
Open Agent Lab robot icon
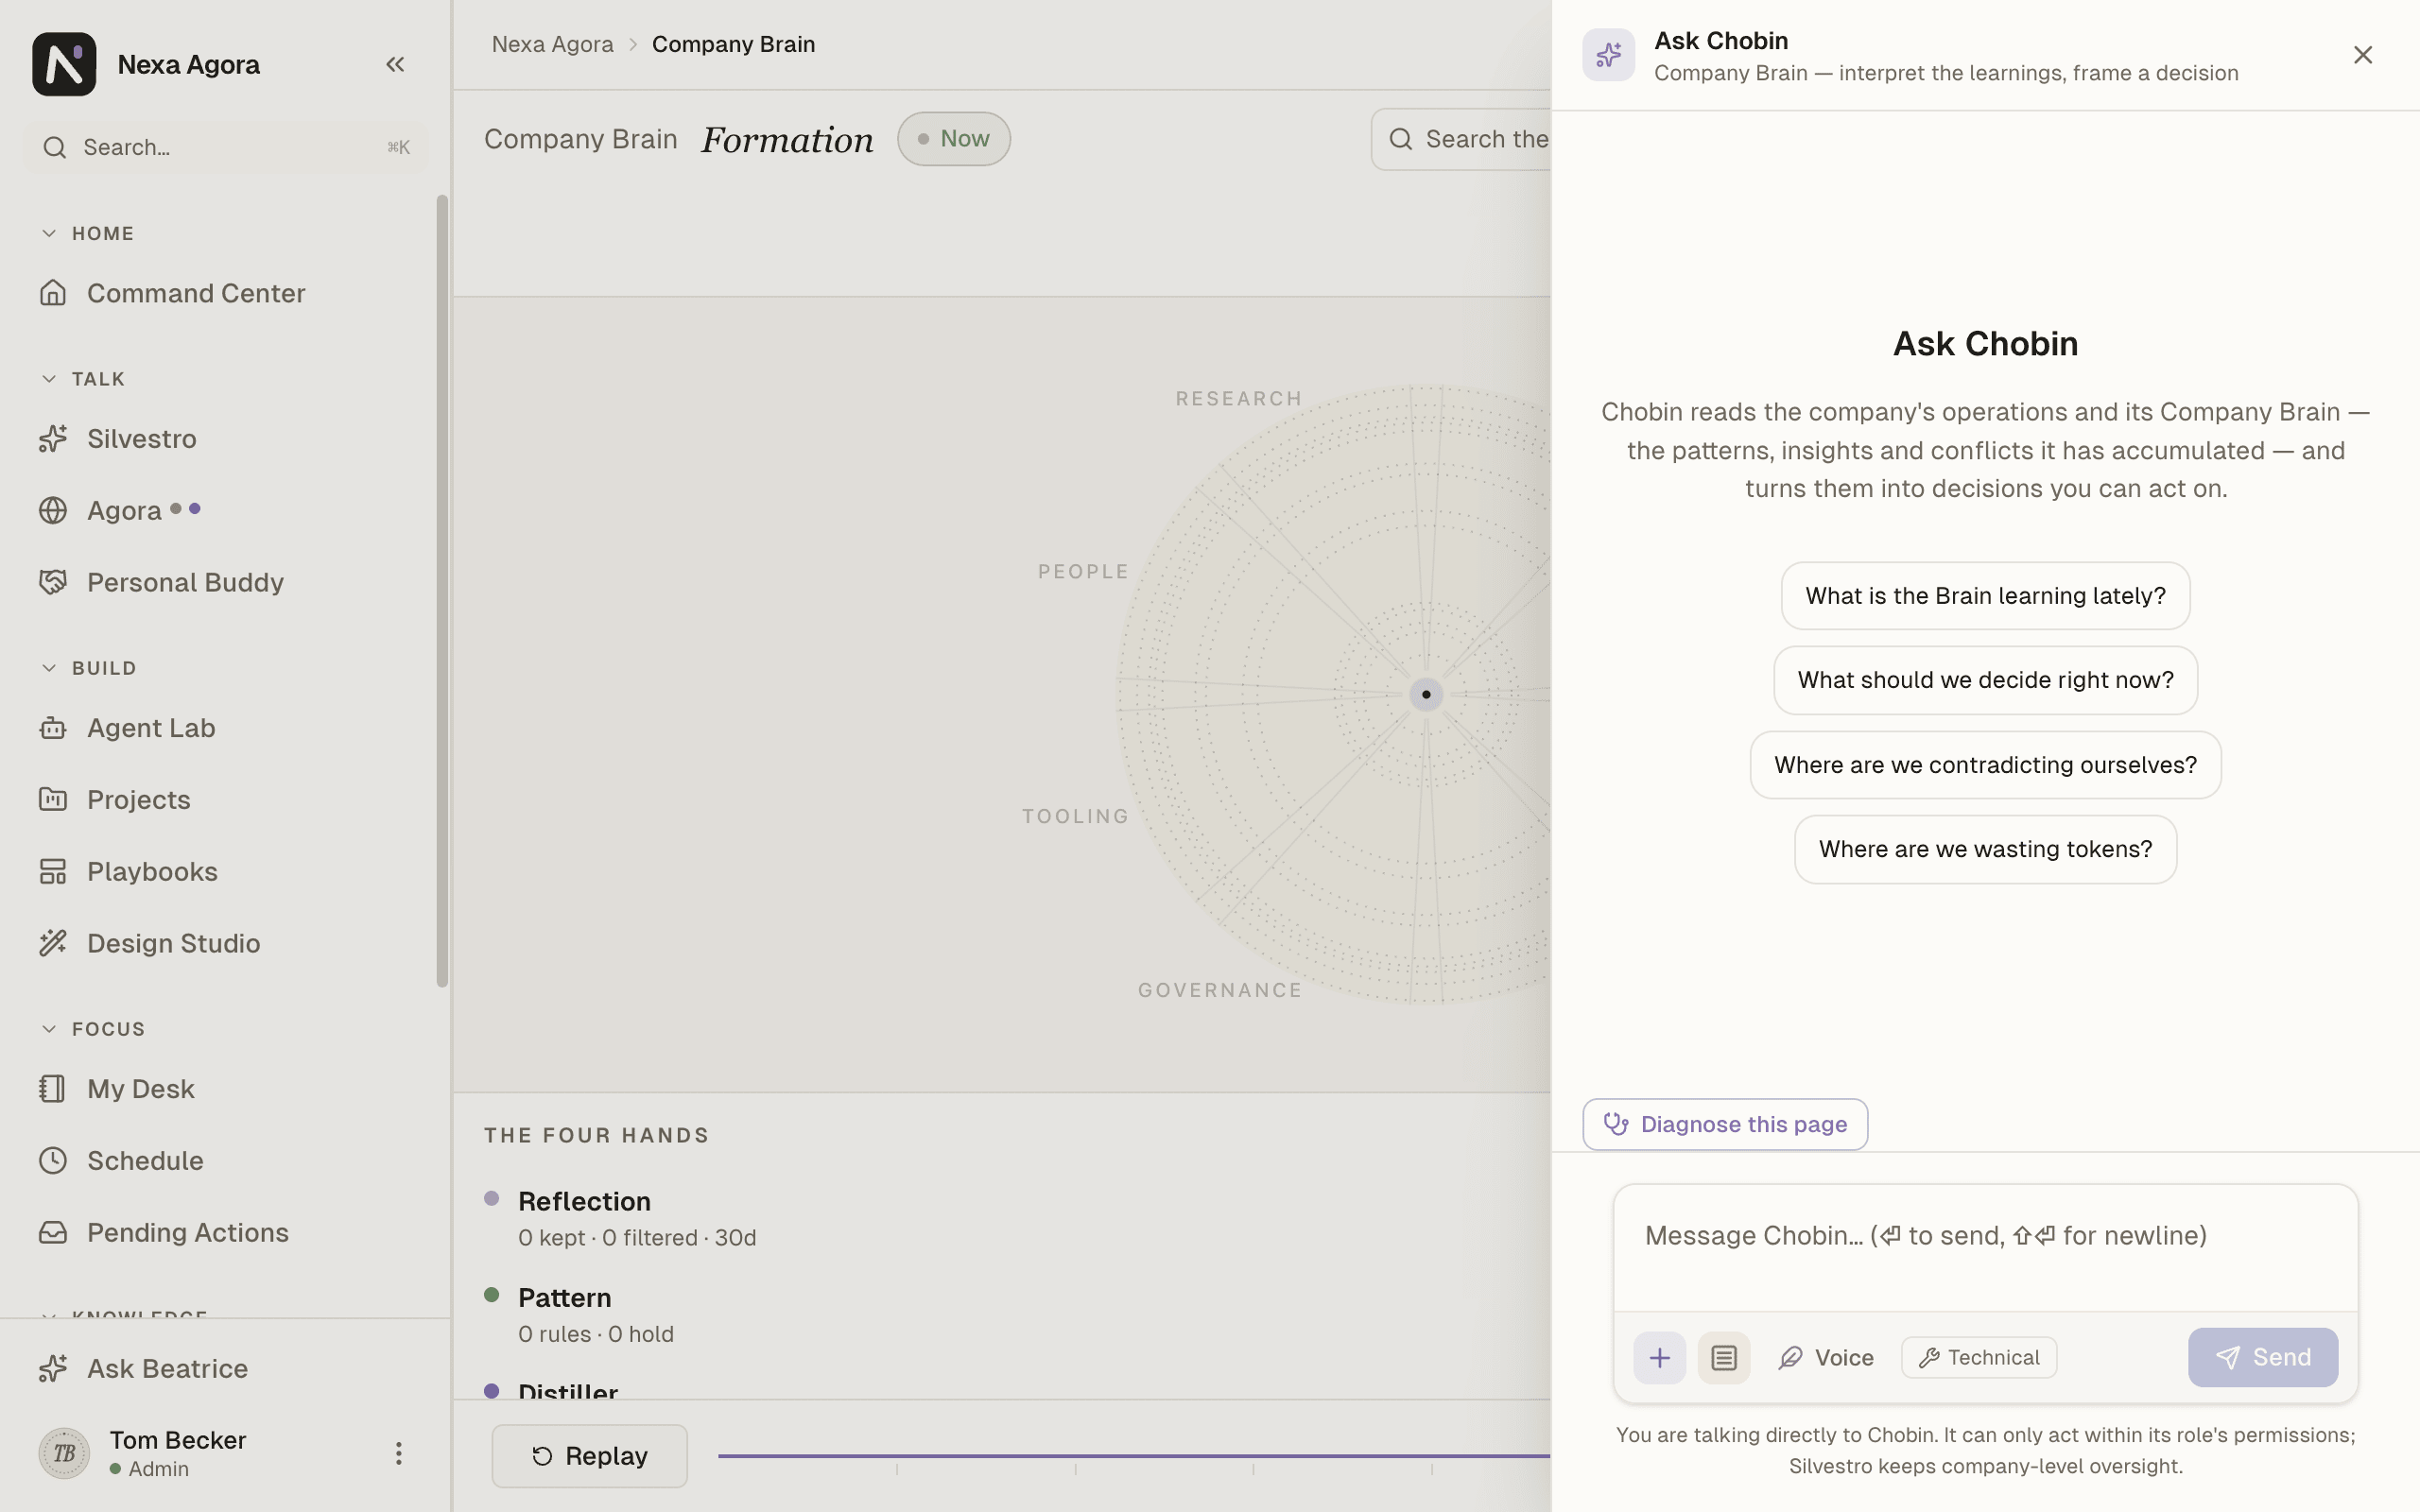(53, 728)
